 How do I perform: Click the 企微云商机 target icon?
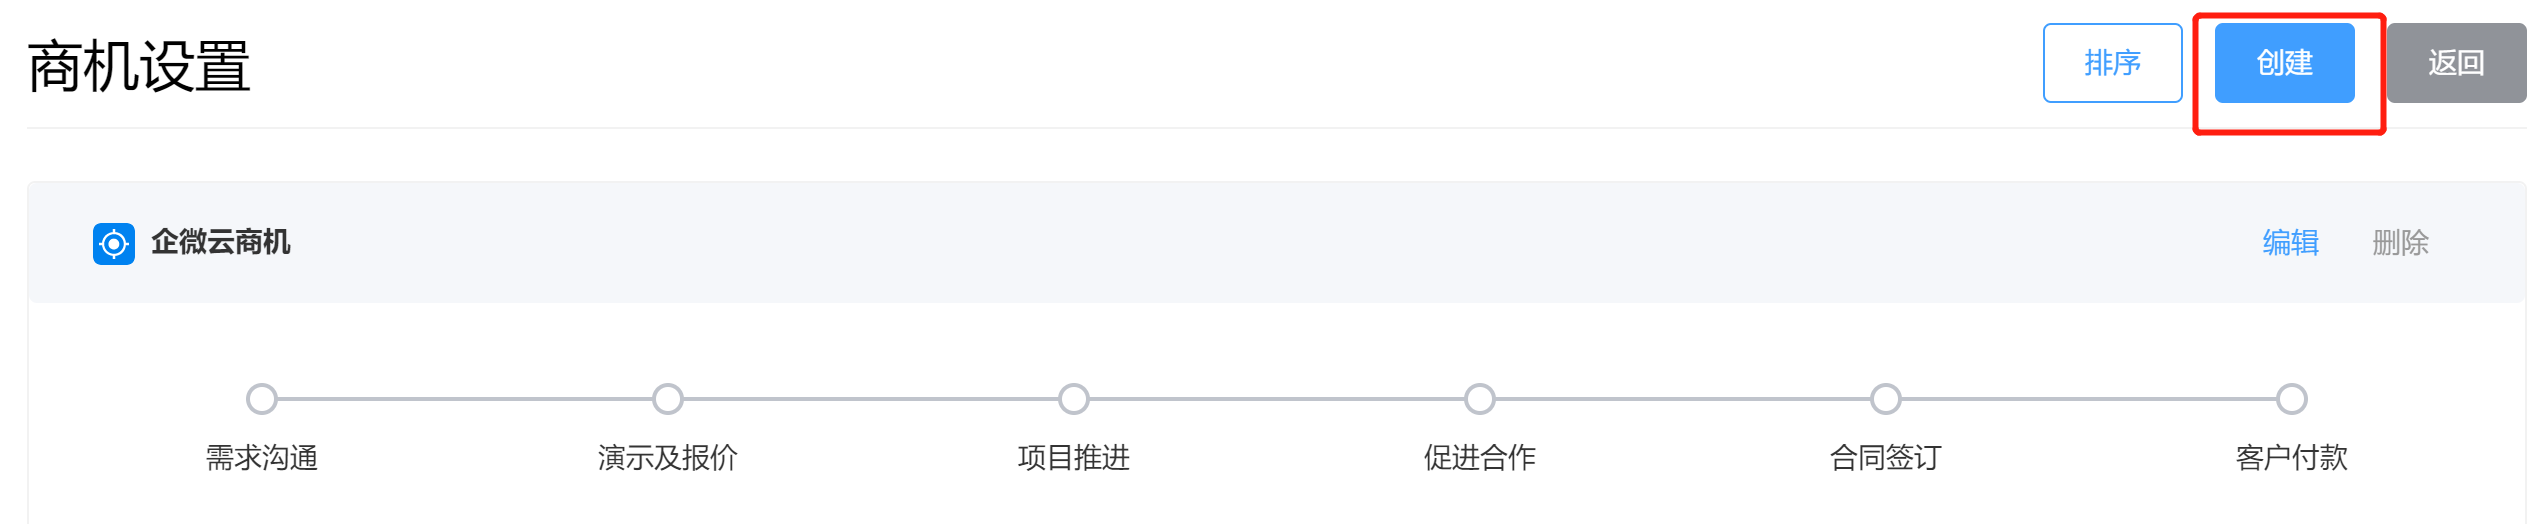coord(114,243)
